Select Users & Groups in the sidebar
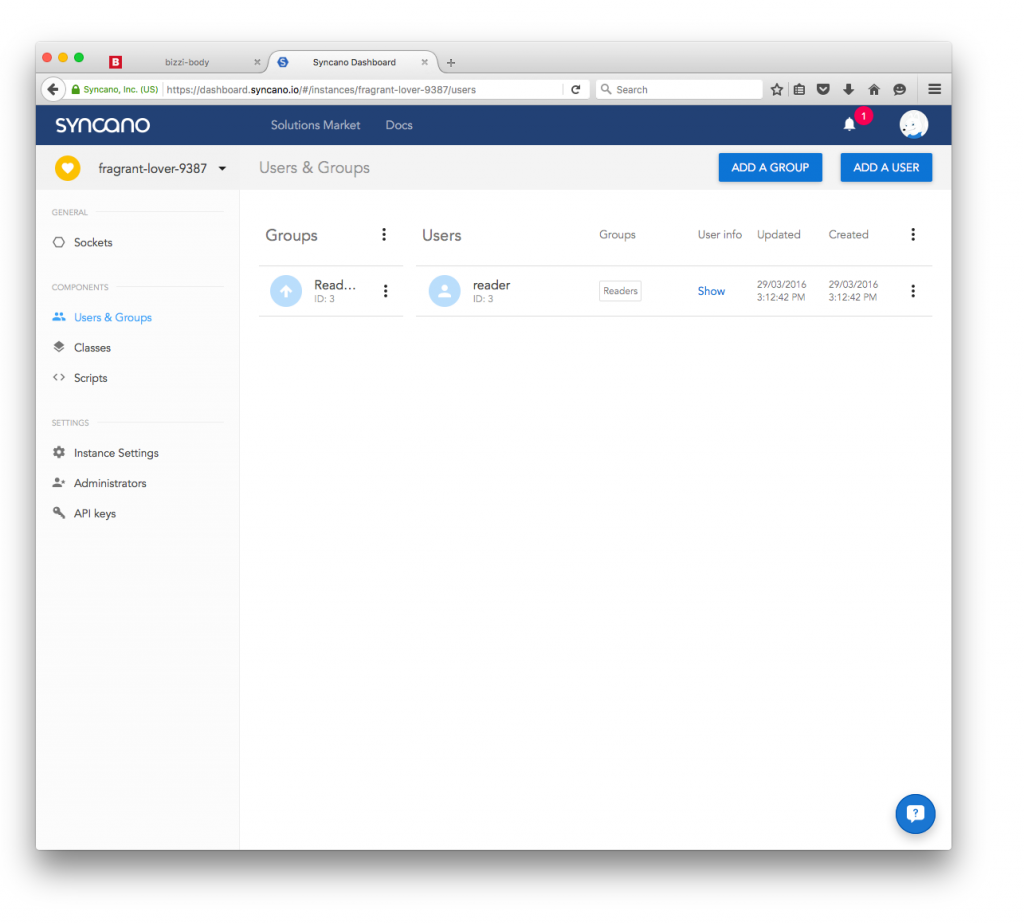The height and width of the screenshot is (924, 1024). [112, 317]
